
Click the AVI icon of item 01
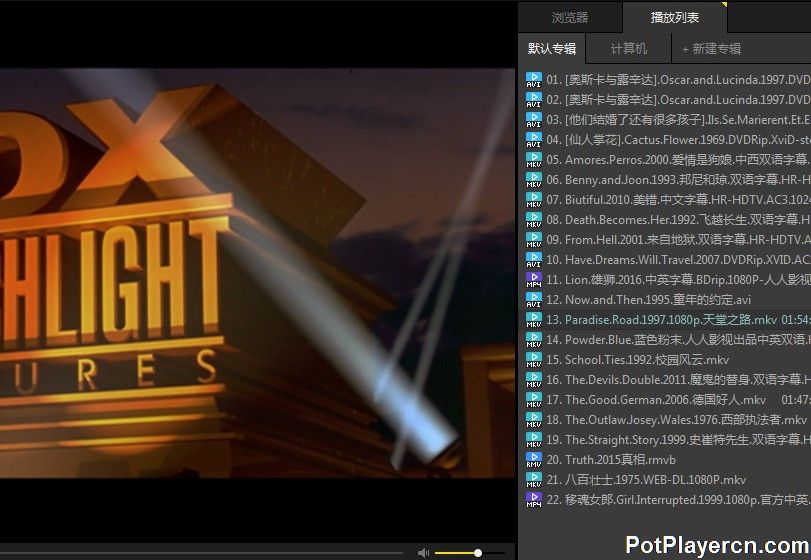534,80
